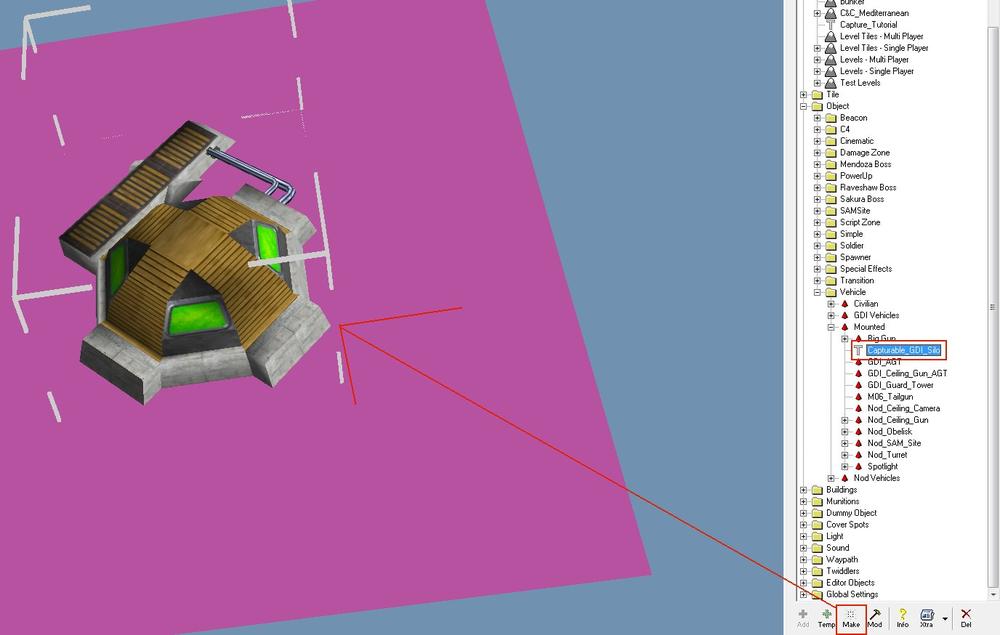Click the red cone icon beside GDI_AGT
This screenshot has width=1000, height=635.
(858, 361)
